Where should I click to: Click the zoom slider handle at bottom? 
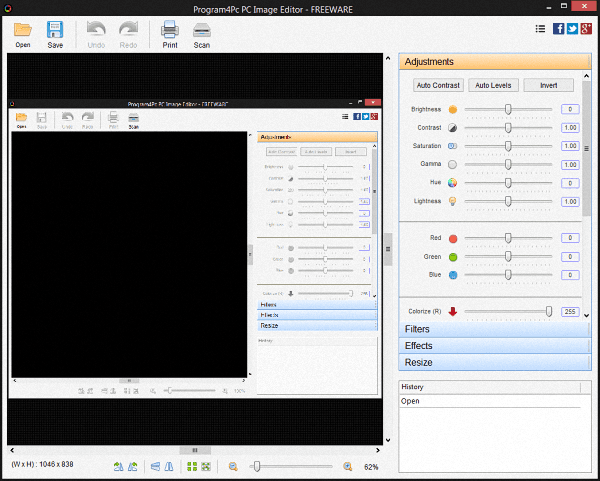pyautogui.click(x=257, y=466)
